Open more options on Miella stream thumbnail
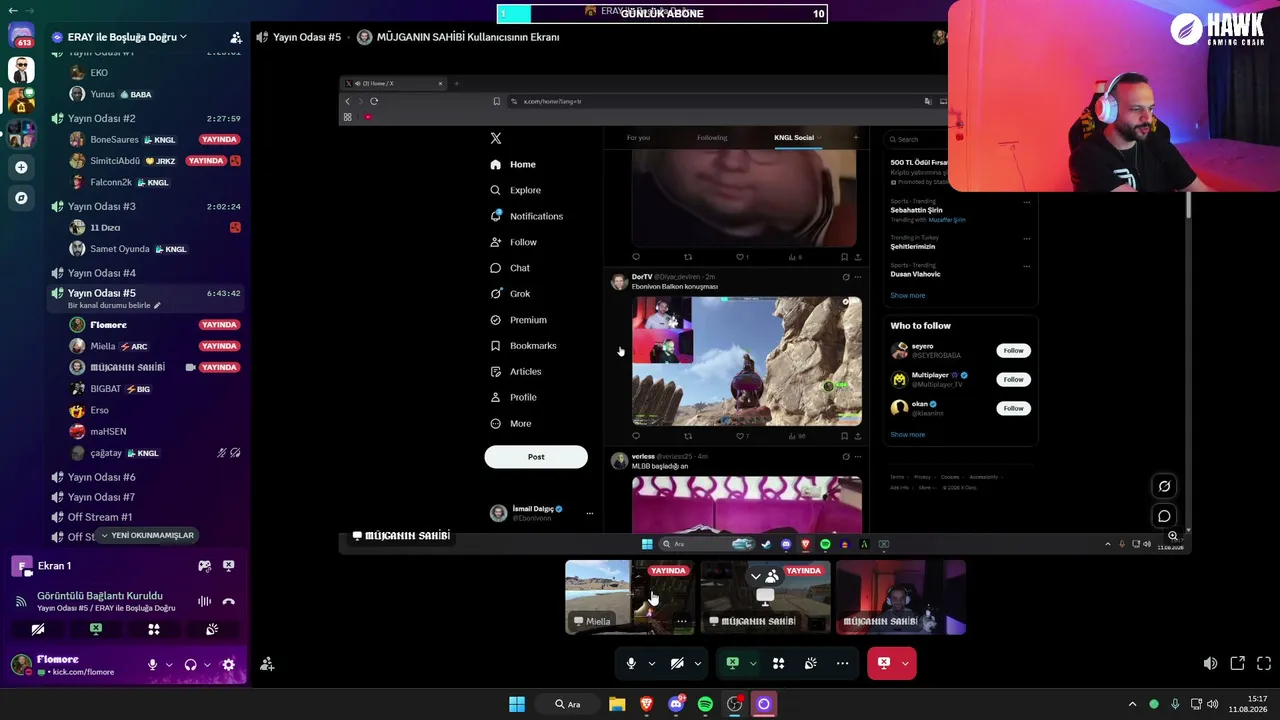 (682, 621)
